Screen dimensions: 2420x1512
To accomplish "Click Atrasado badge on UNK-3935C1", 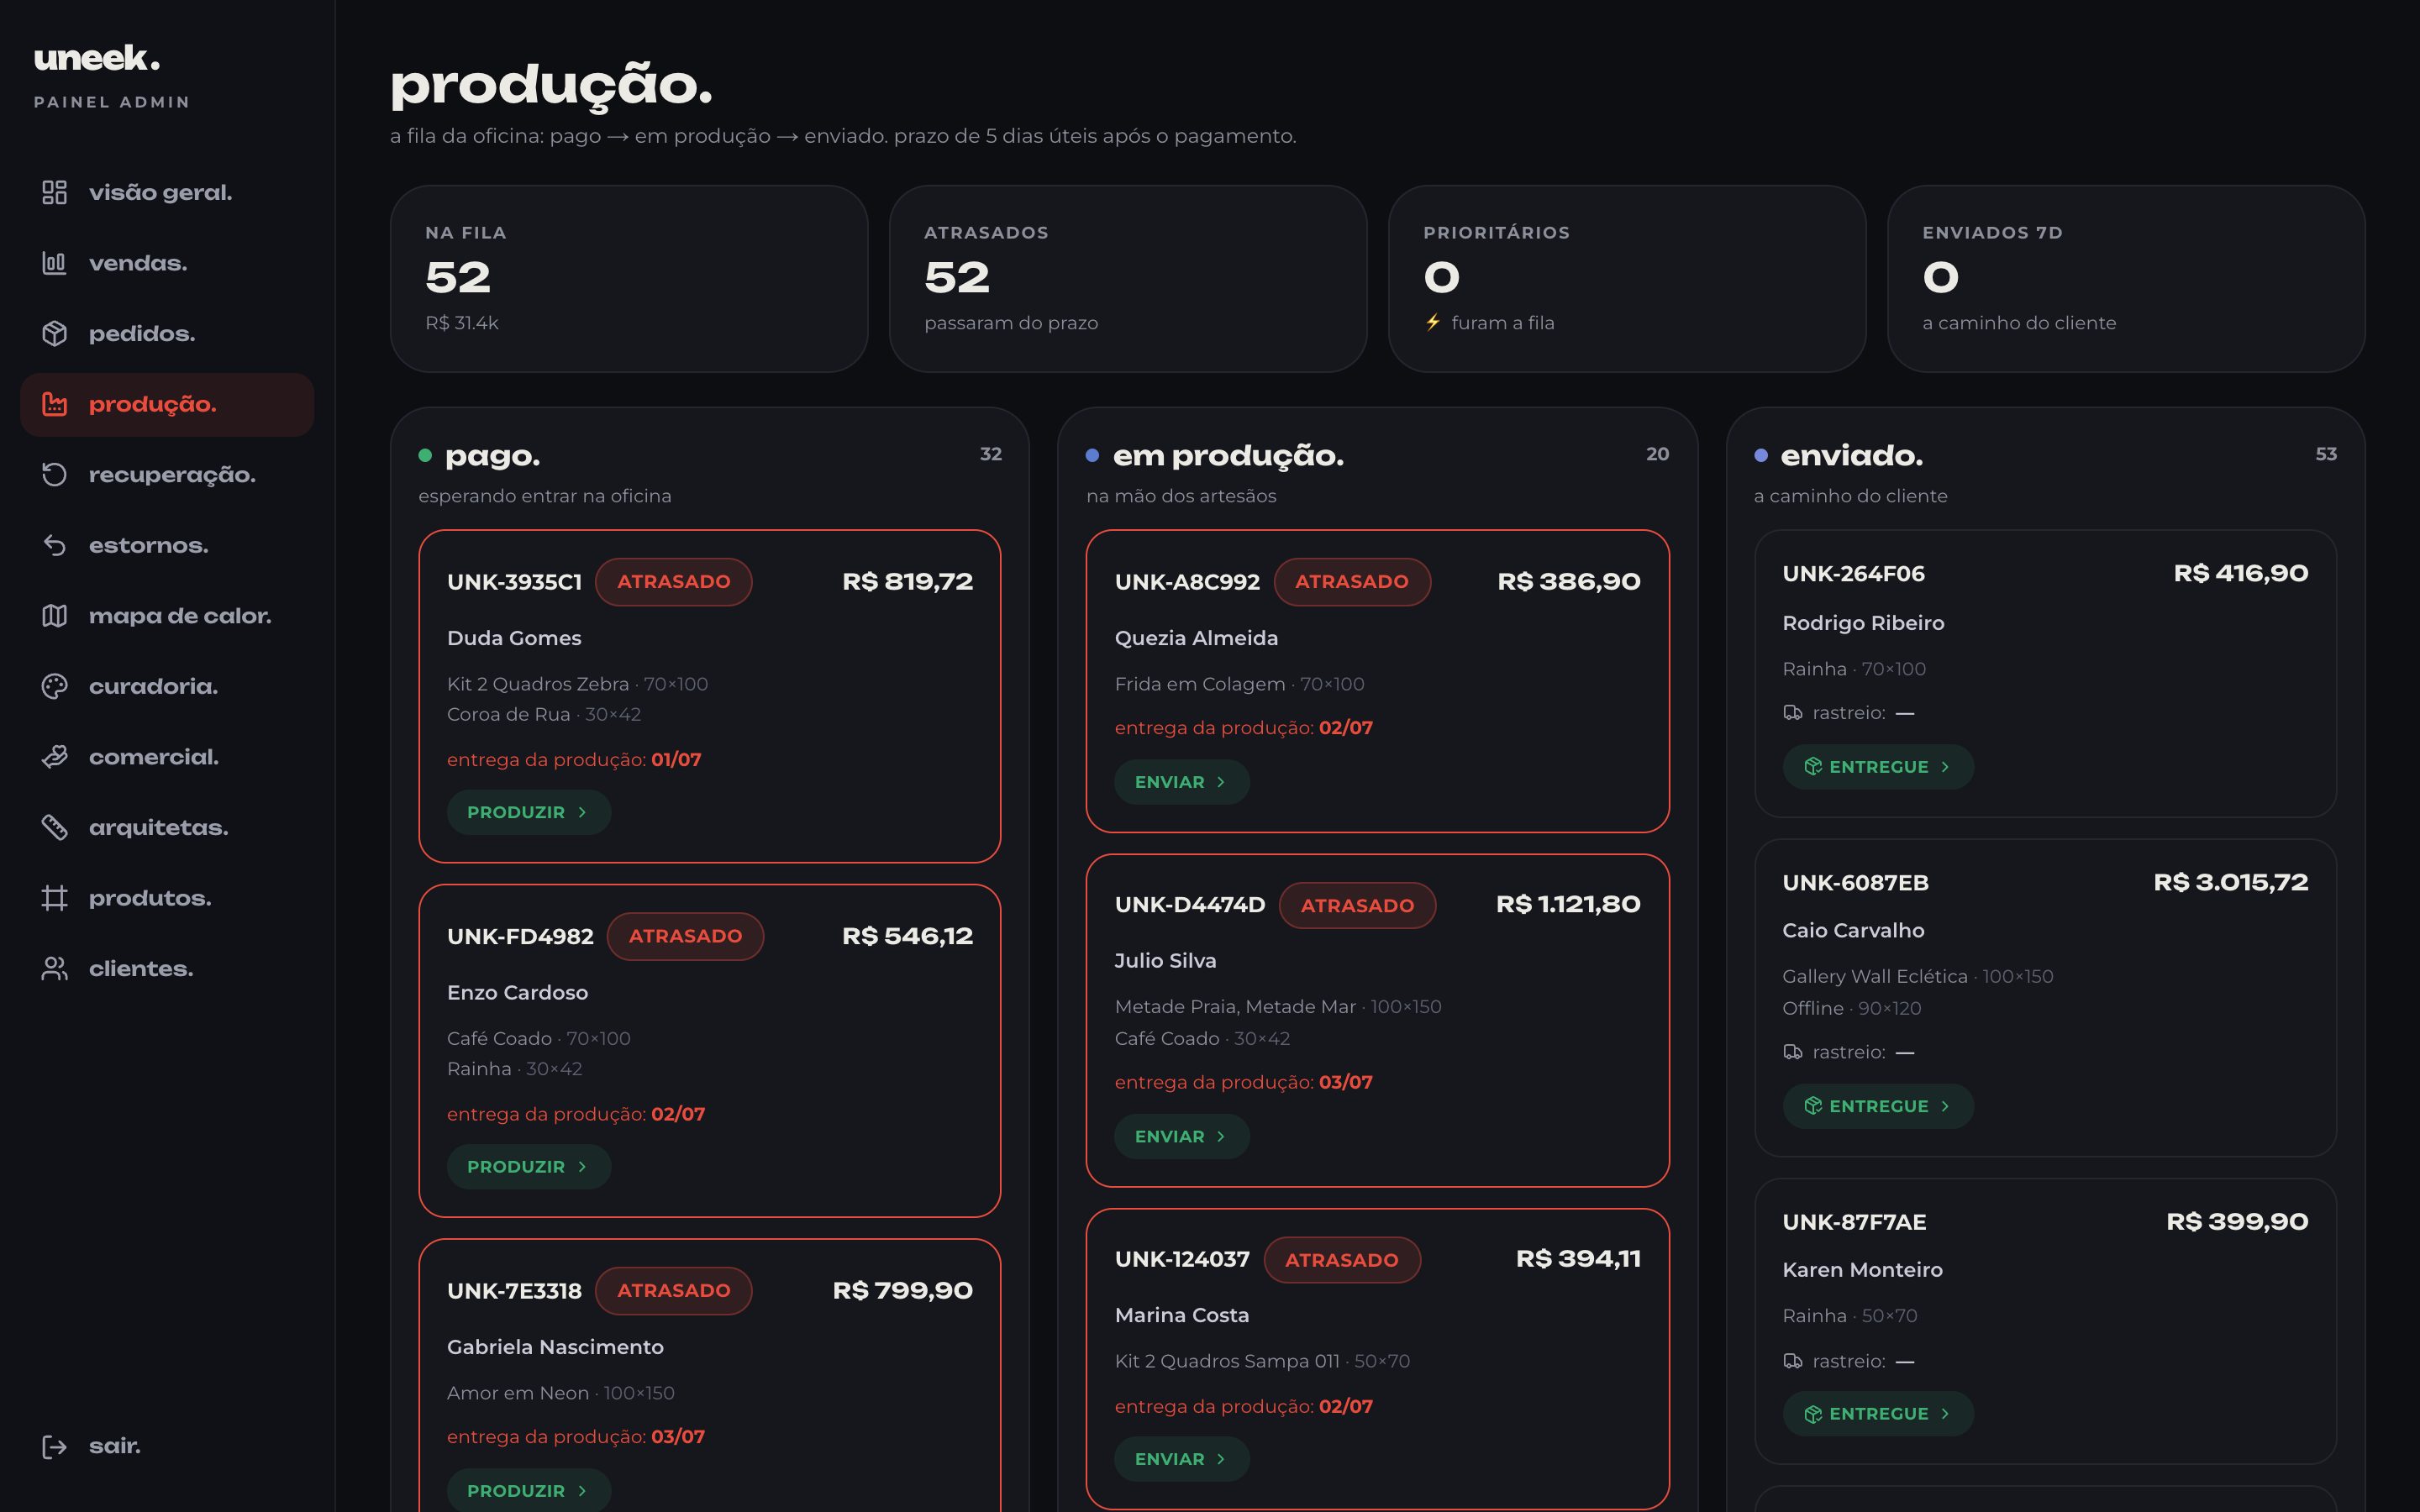I will [674, 582].
